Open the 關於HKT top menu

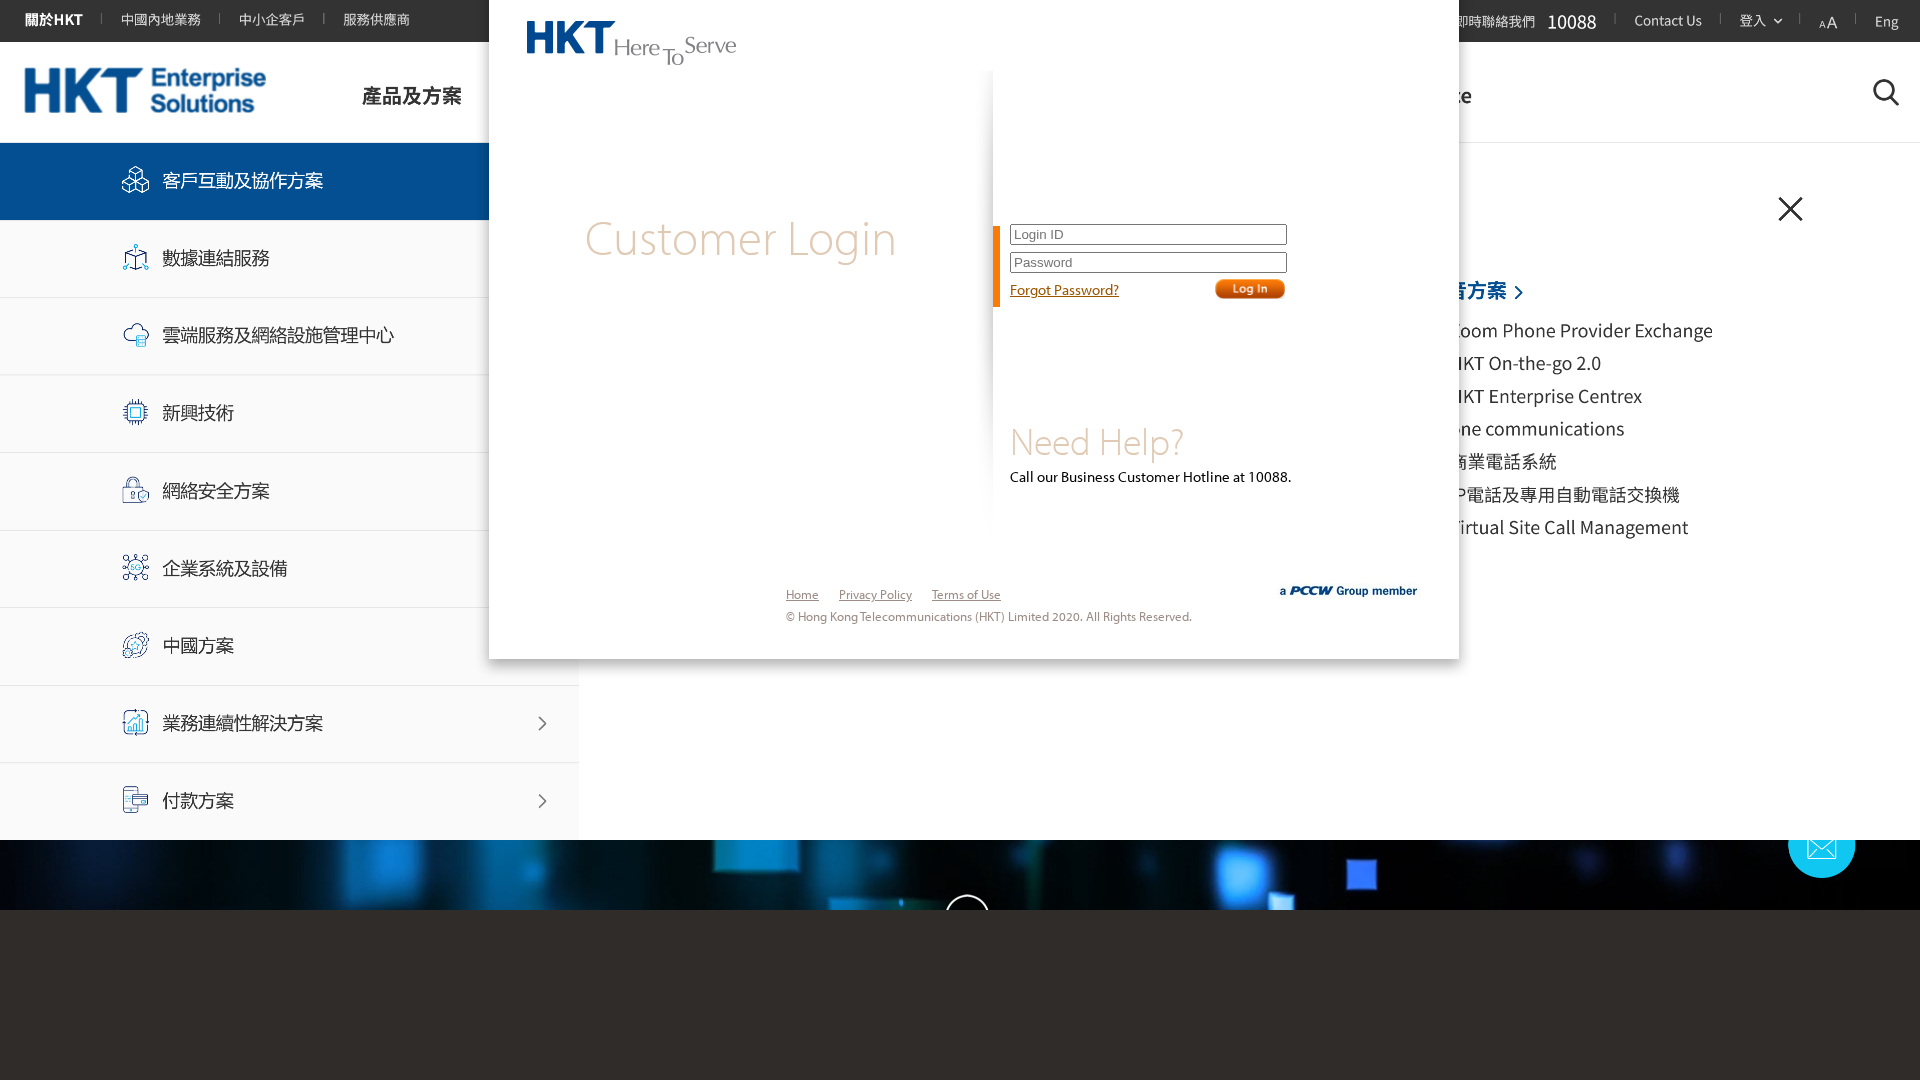click(54, 20)
